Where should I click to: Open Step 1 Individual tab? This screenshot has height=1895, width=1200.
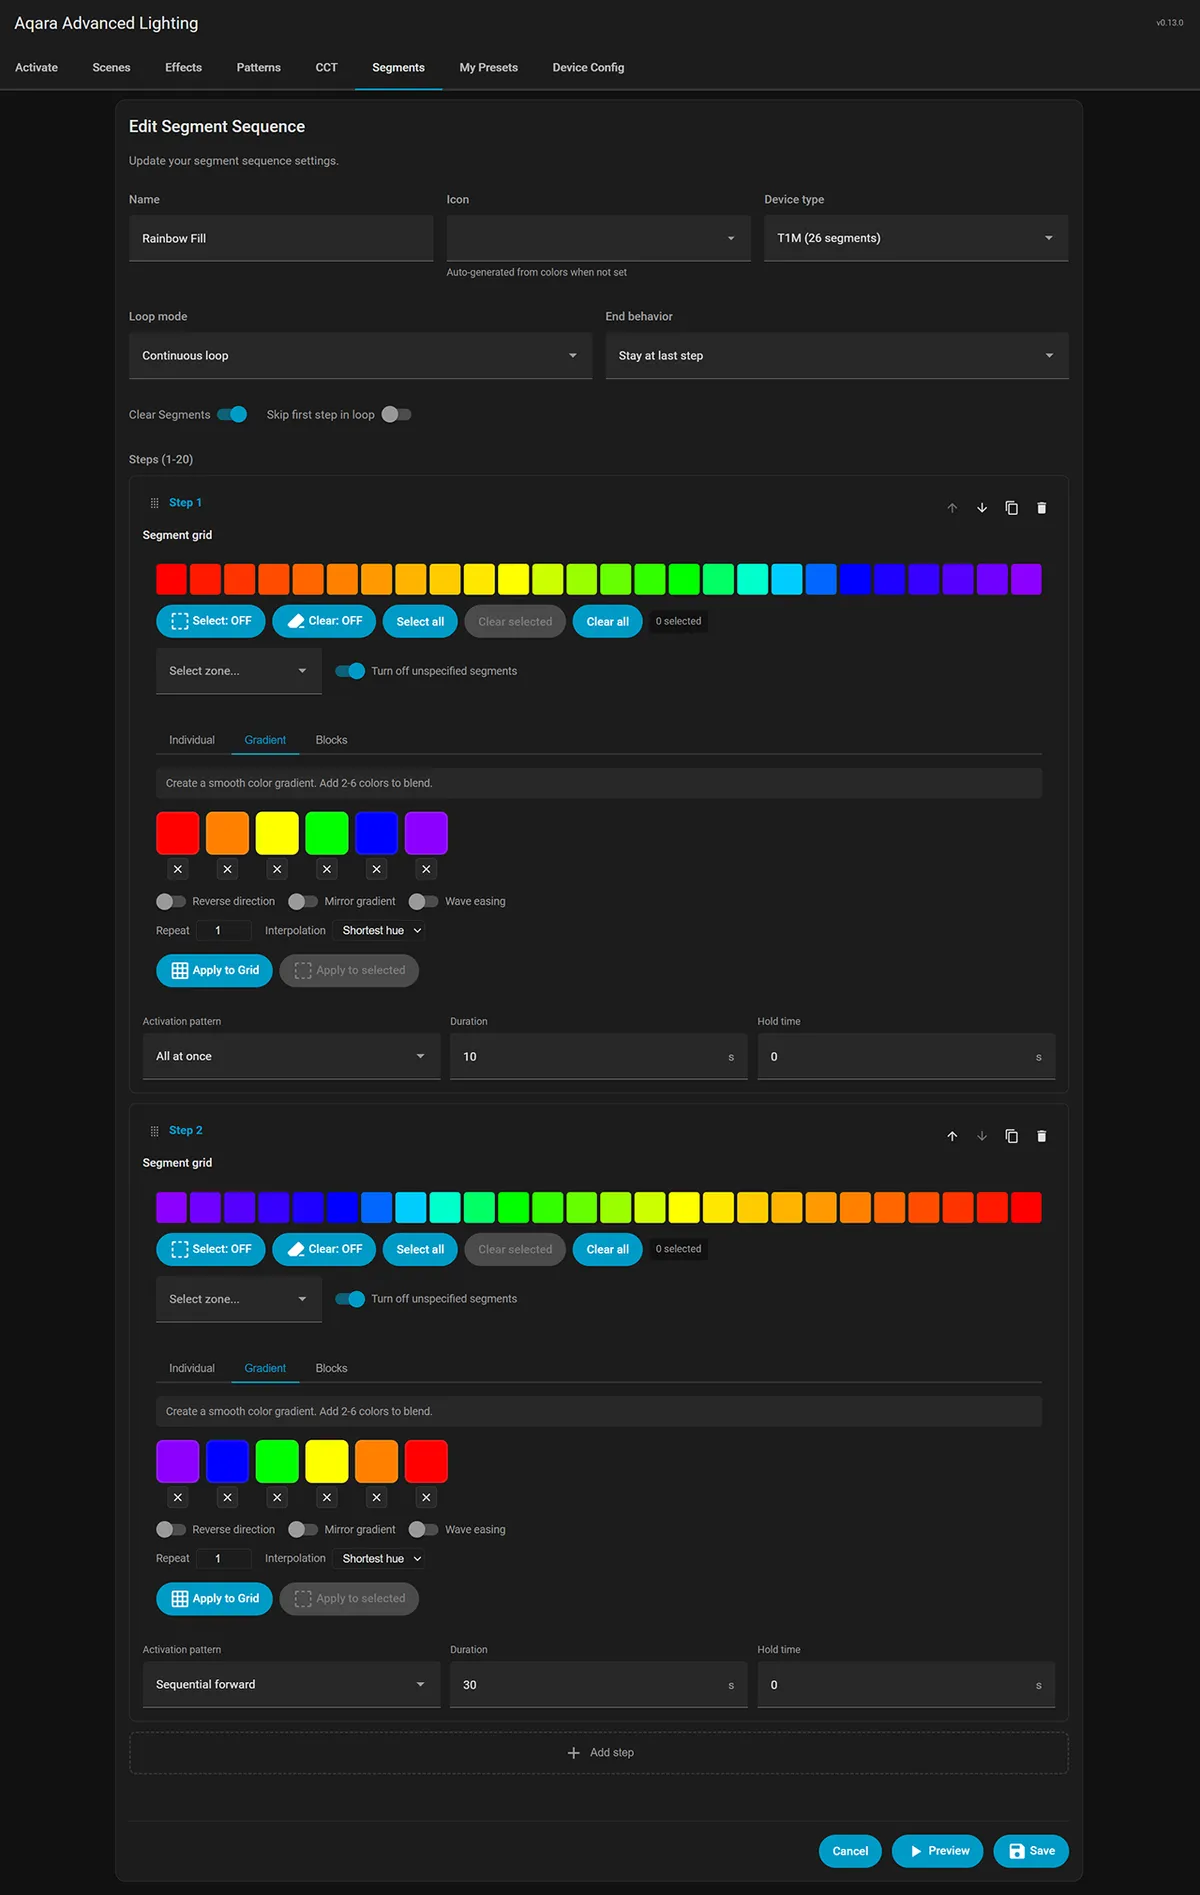(192, 740)
